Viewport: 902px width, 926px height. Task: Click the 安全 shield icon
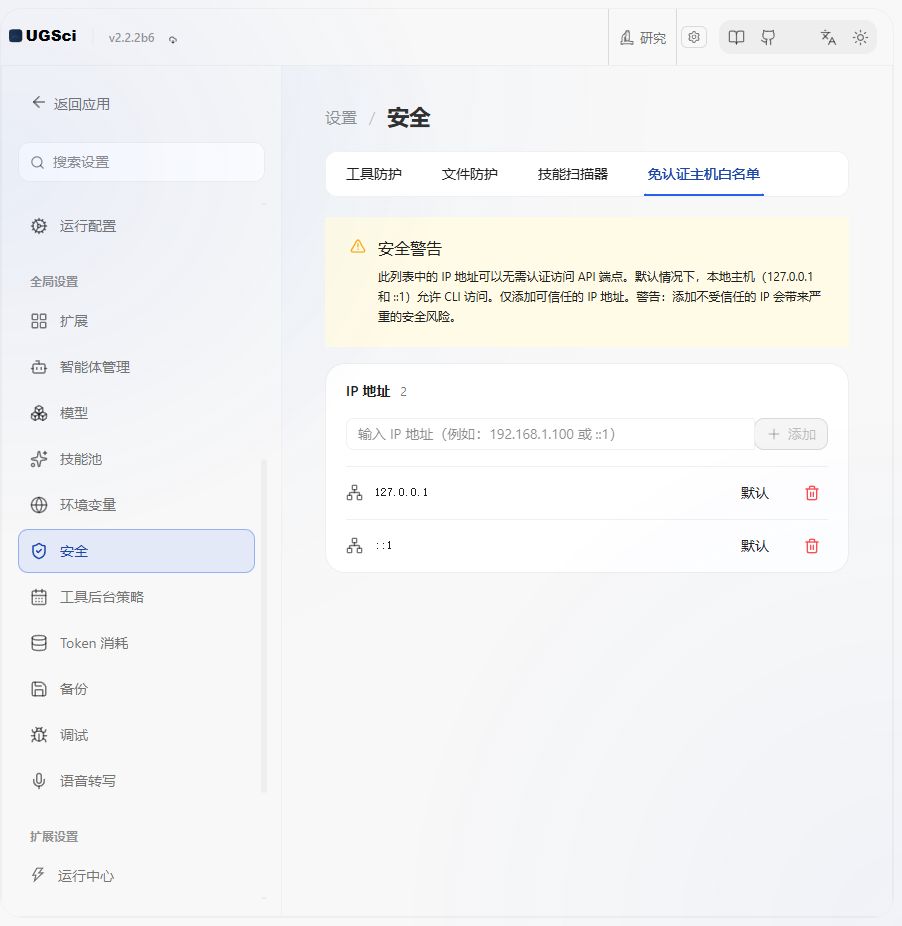39,551
